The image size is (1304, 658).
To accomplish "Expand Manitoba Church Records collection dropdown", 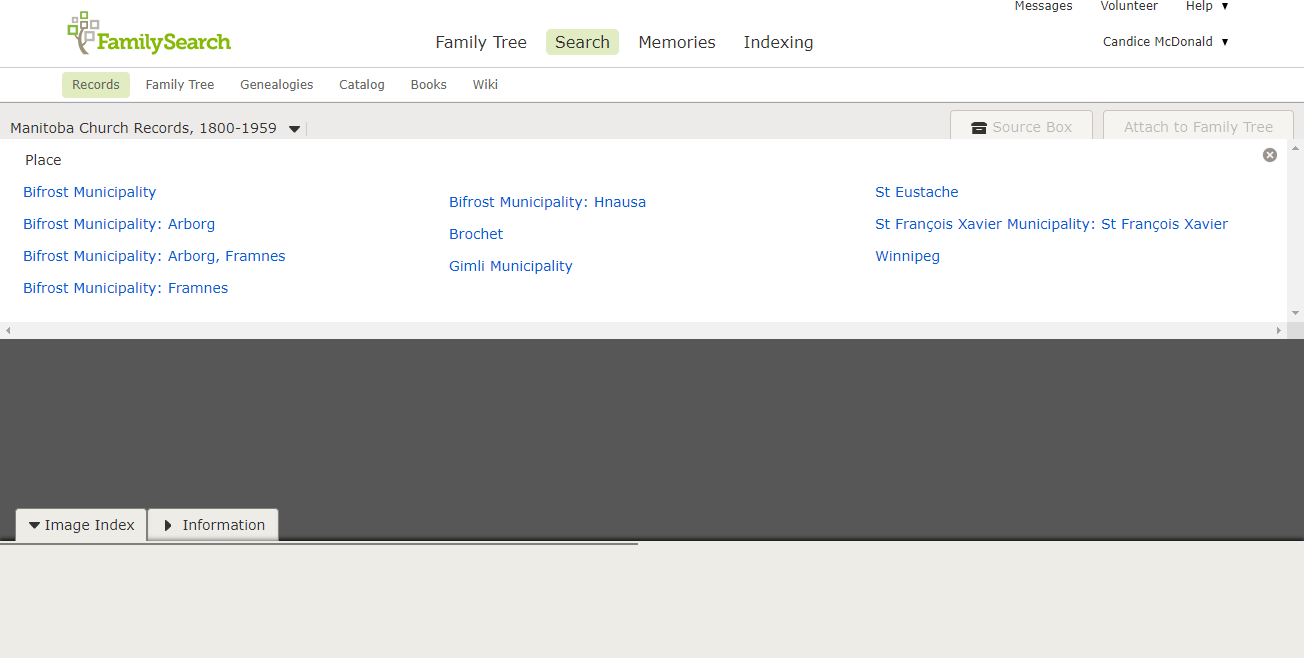I will tap(294, 129).
